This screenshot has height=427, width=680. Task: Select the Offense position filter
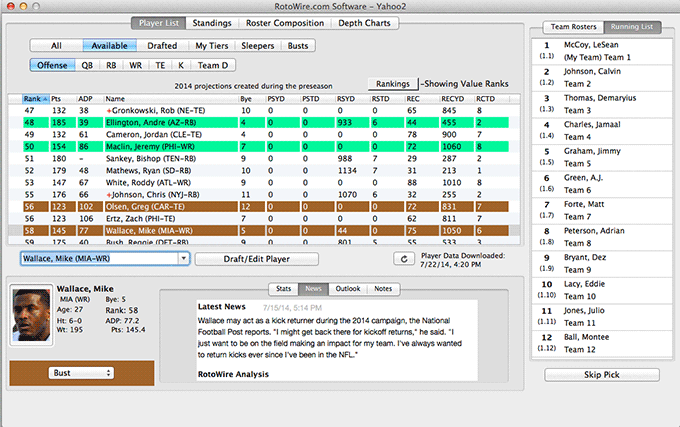(52, 65)
